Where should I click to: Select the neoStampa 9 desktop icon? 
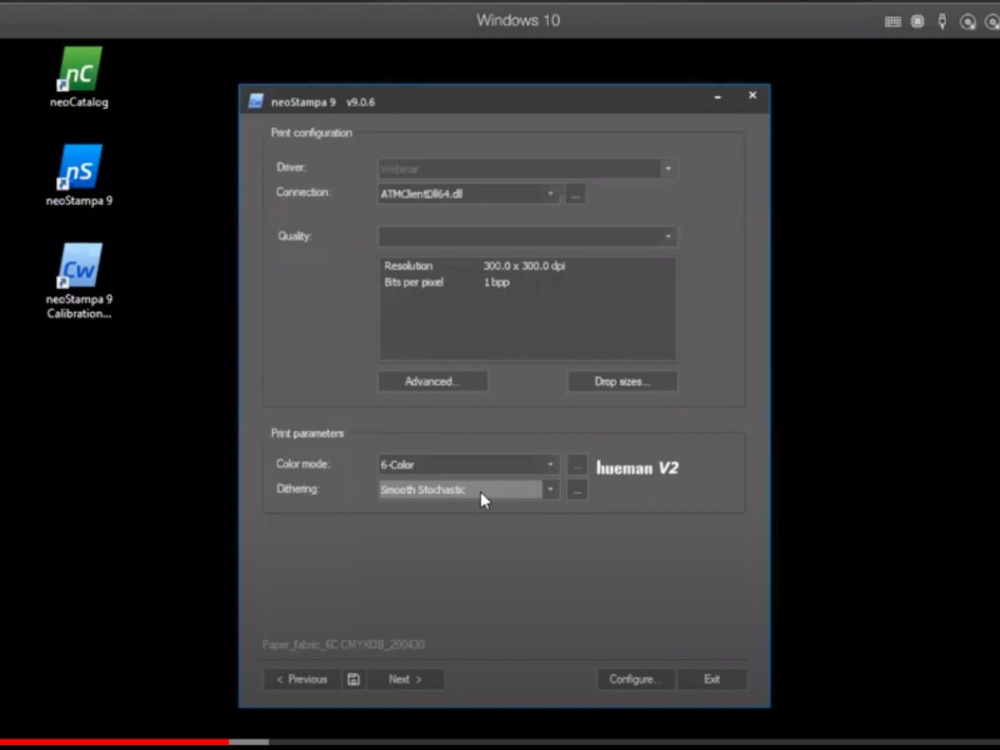79,175
